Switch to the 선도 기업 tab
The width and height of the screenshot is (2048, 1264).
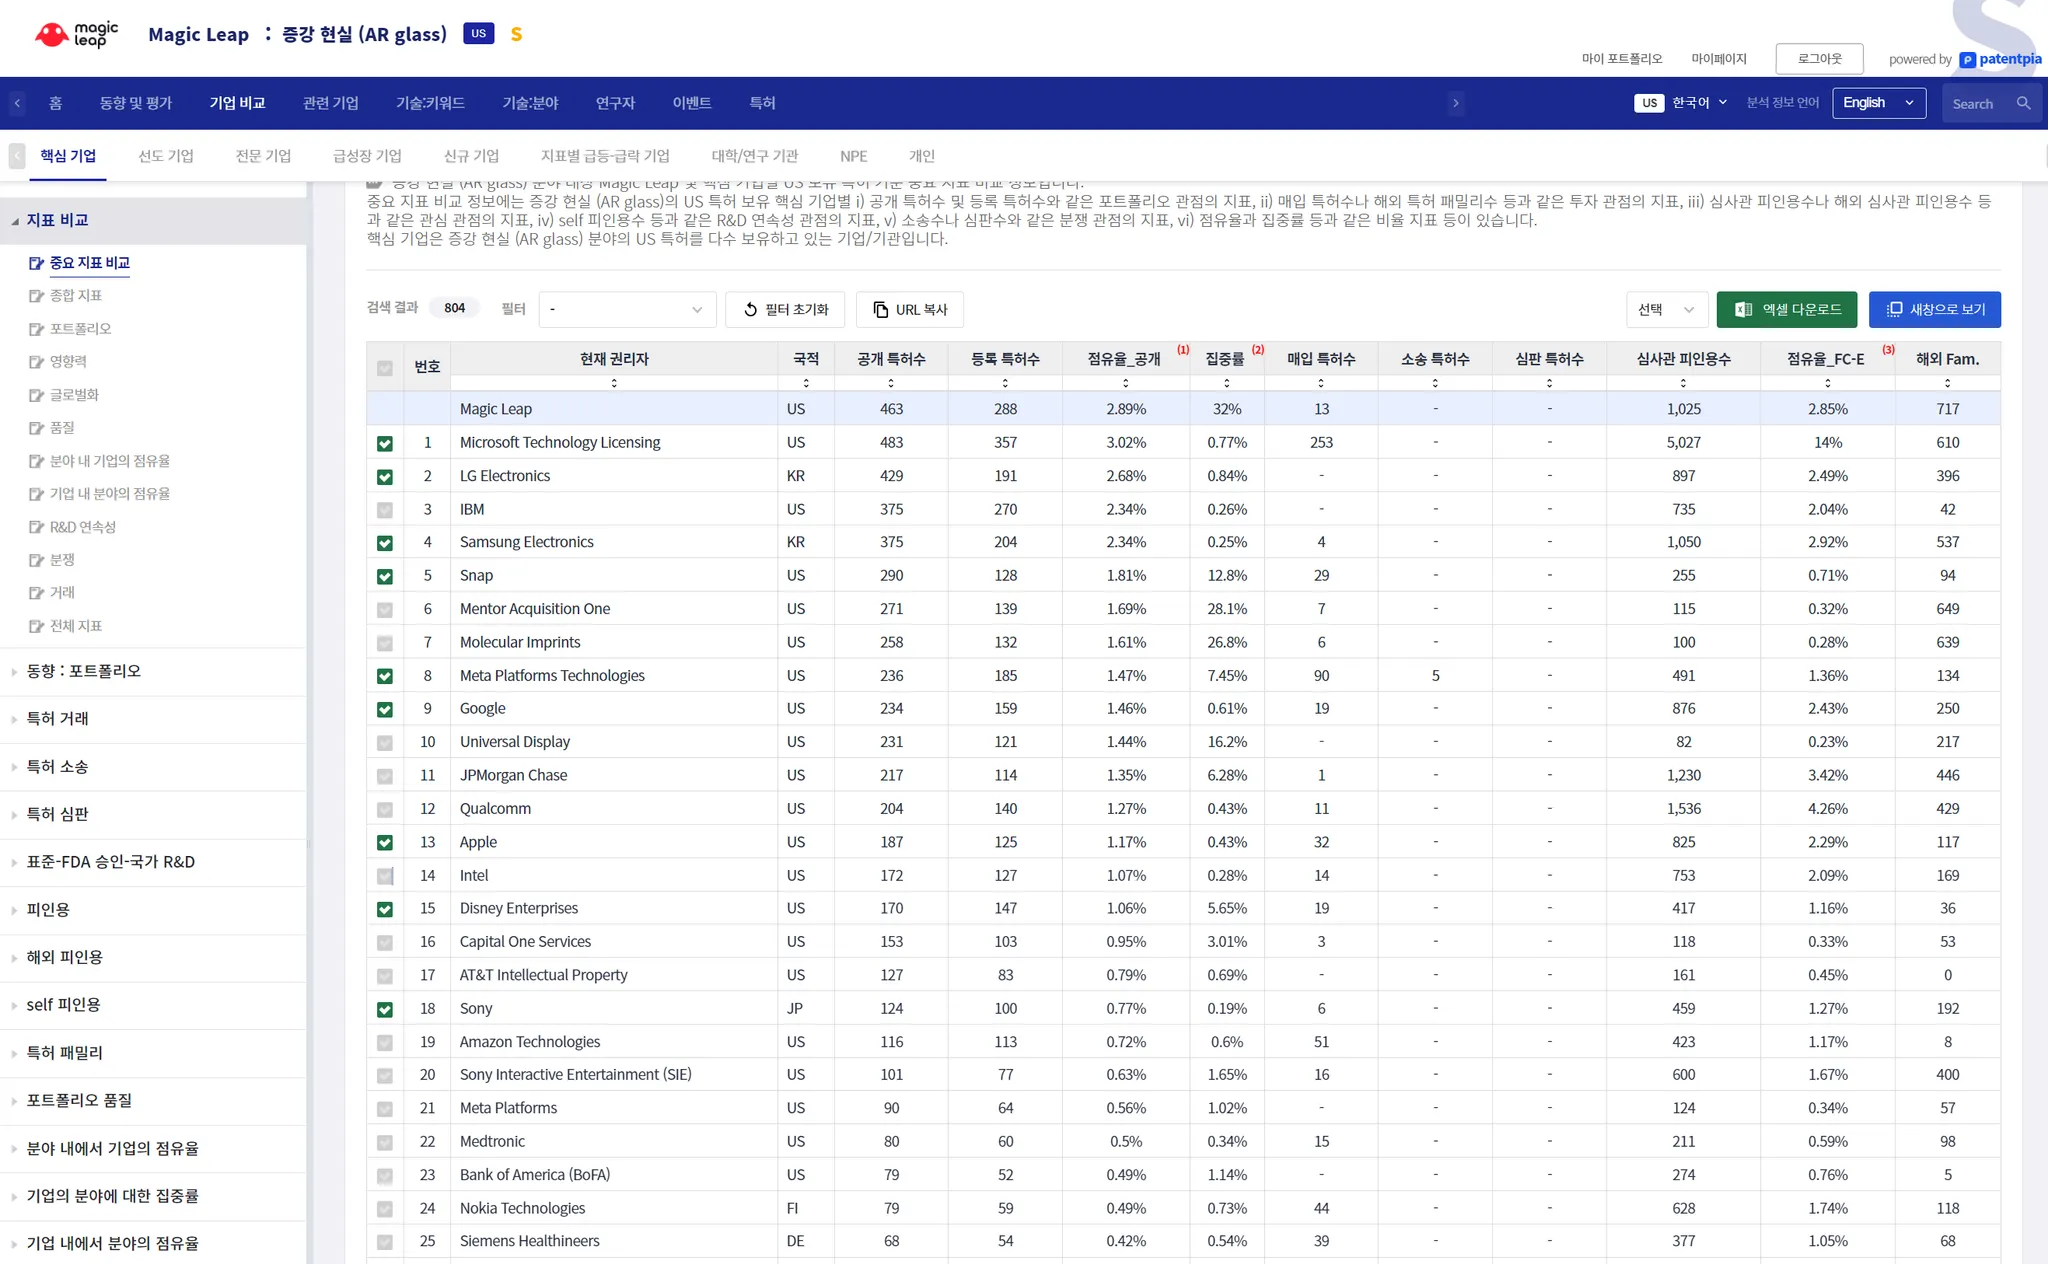(166, 156)
